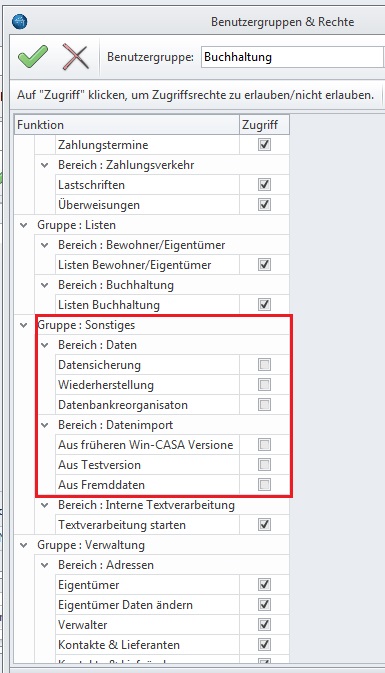Toggle the Verwalter access checkbox
385x673 pixels.
pos(264,624)
